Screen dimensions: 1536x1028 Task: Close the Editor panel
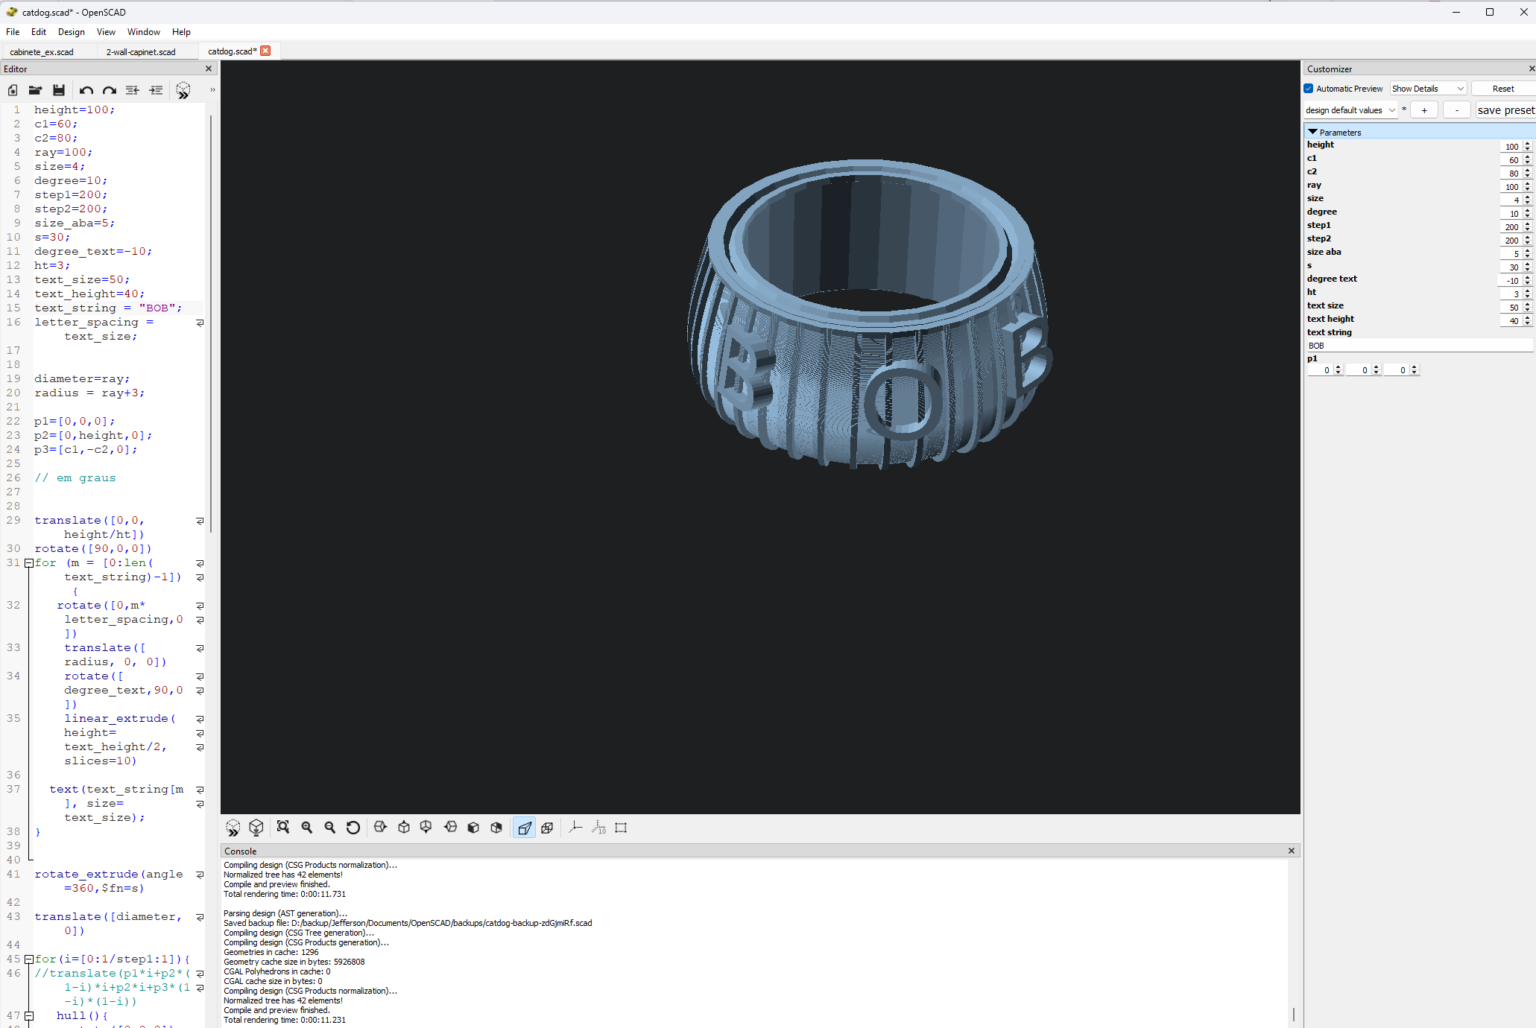(x=208, y=69)
